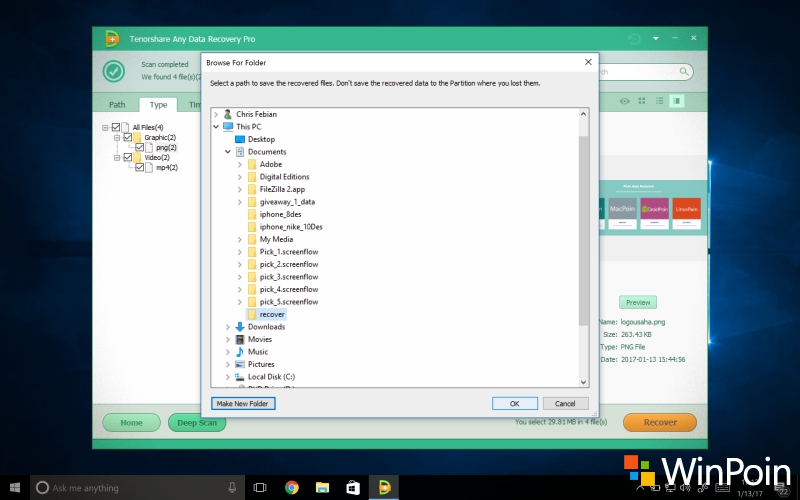Viewport: 800px width, 500px height.
Task: Open File Explorer from the taskbar
Action: pos(322,488)
